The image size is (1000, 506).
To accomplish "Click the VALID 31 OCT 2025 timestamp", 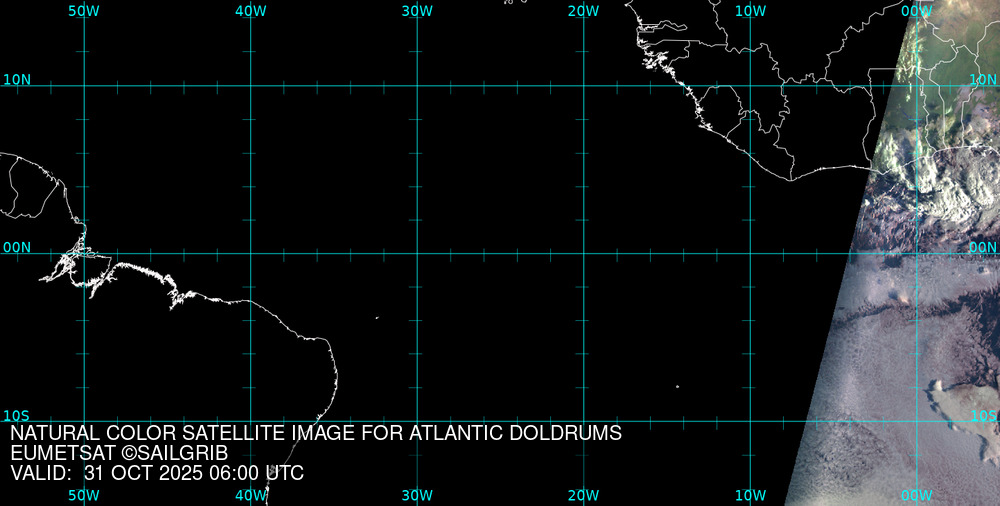I will (x=157, y=473).
